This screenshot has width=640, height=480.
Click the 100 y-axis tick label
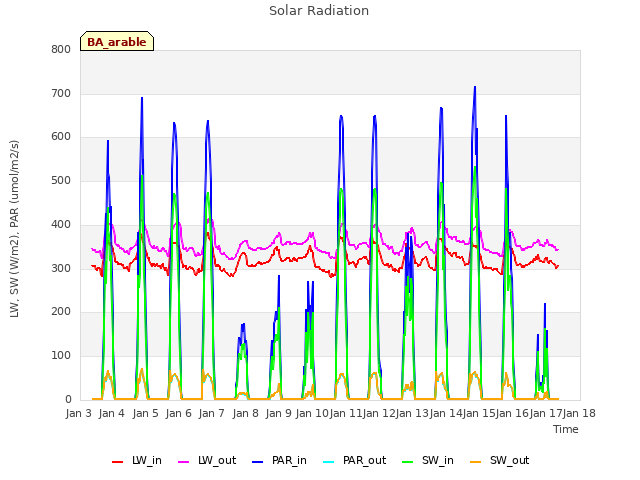coord(61,356)
